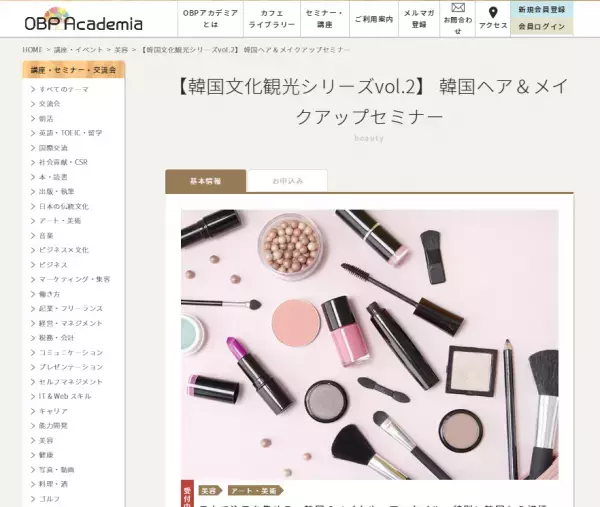Open the メルマガ登録 menu item
600x507 pixels.
click(x=419, y=19)
